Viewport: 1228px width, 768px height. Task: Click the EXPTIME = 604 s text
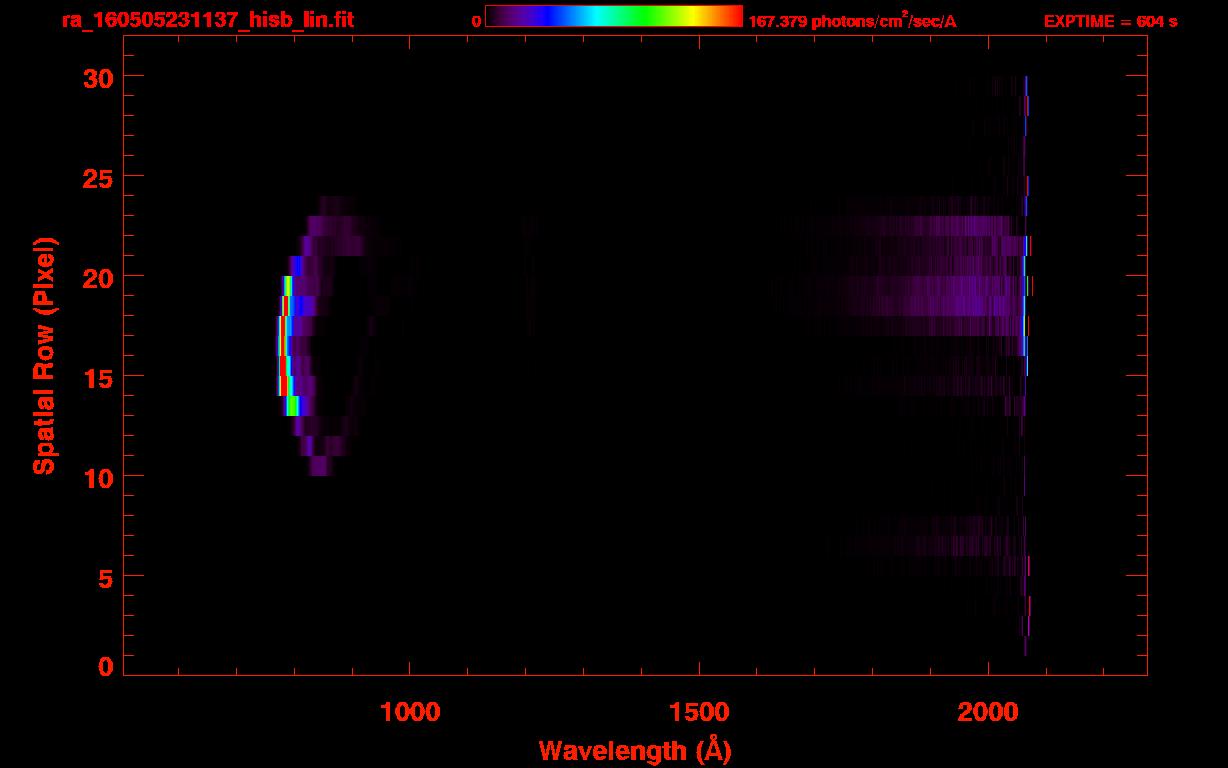[x=1110, y=21]
